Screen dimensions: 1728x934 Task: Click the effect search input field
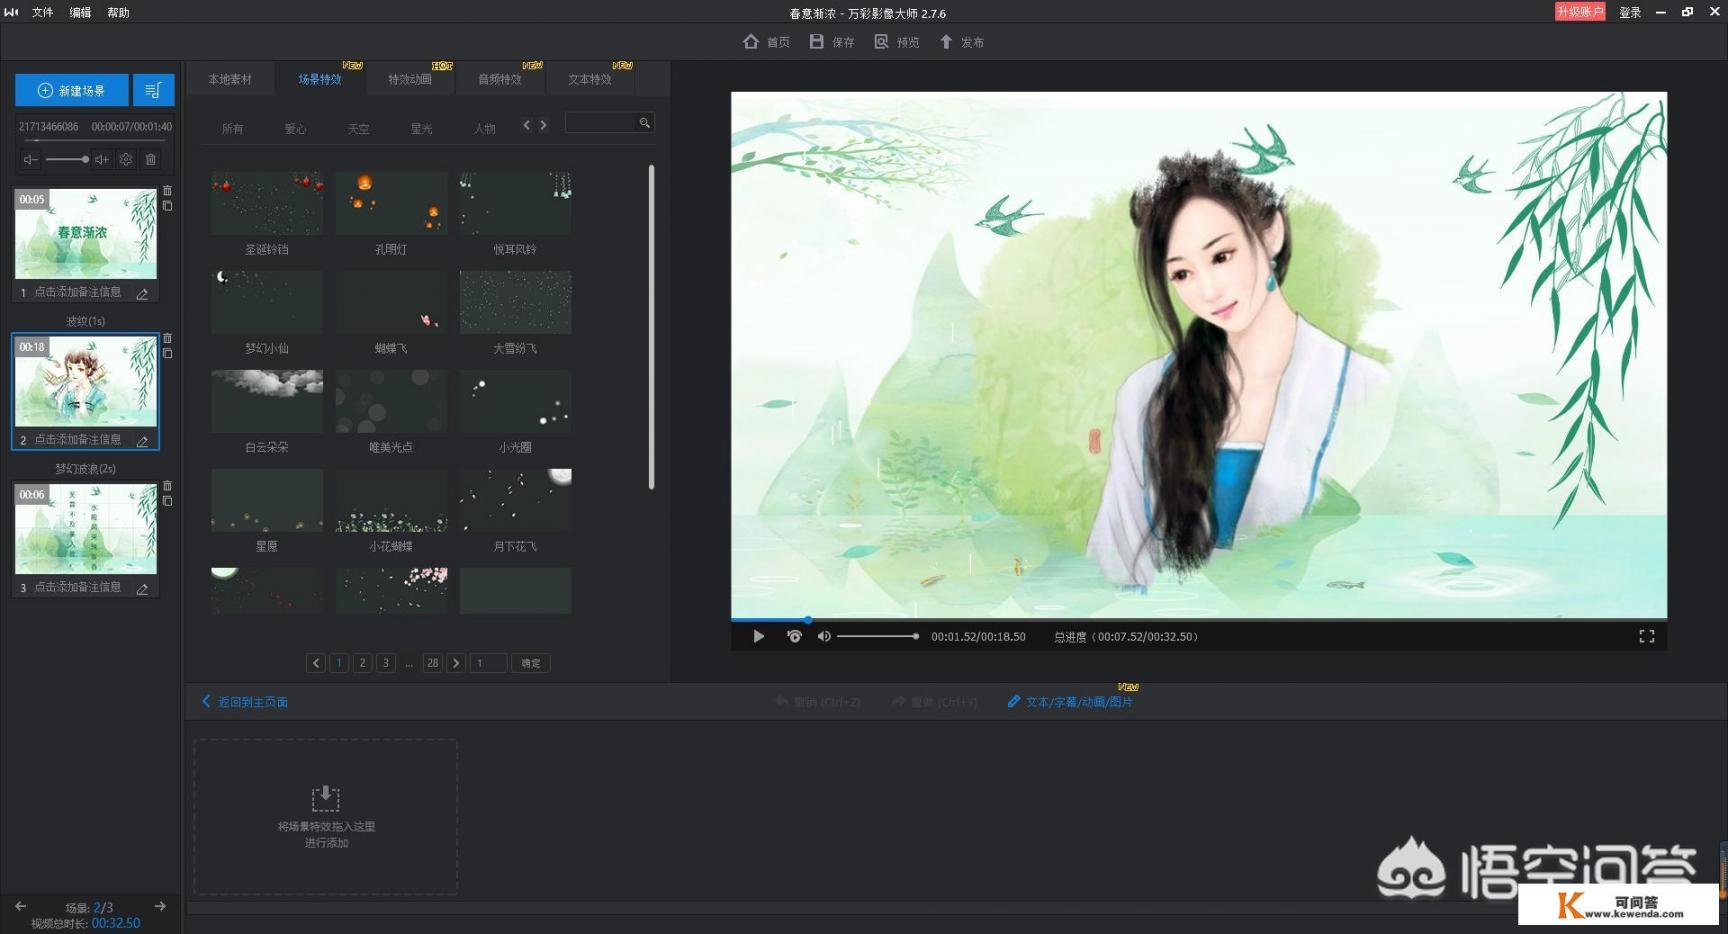pos(601,123)
